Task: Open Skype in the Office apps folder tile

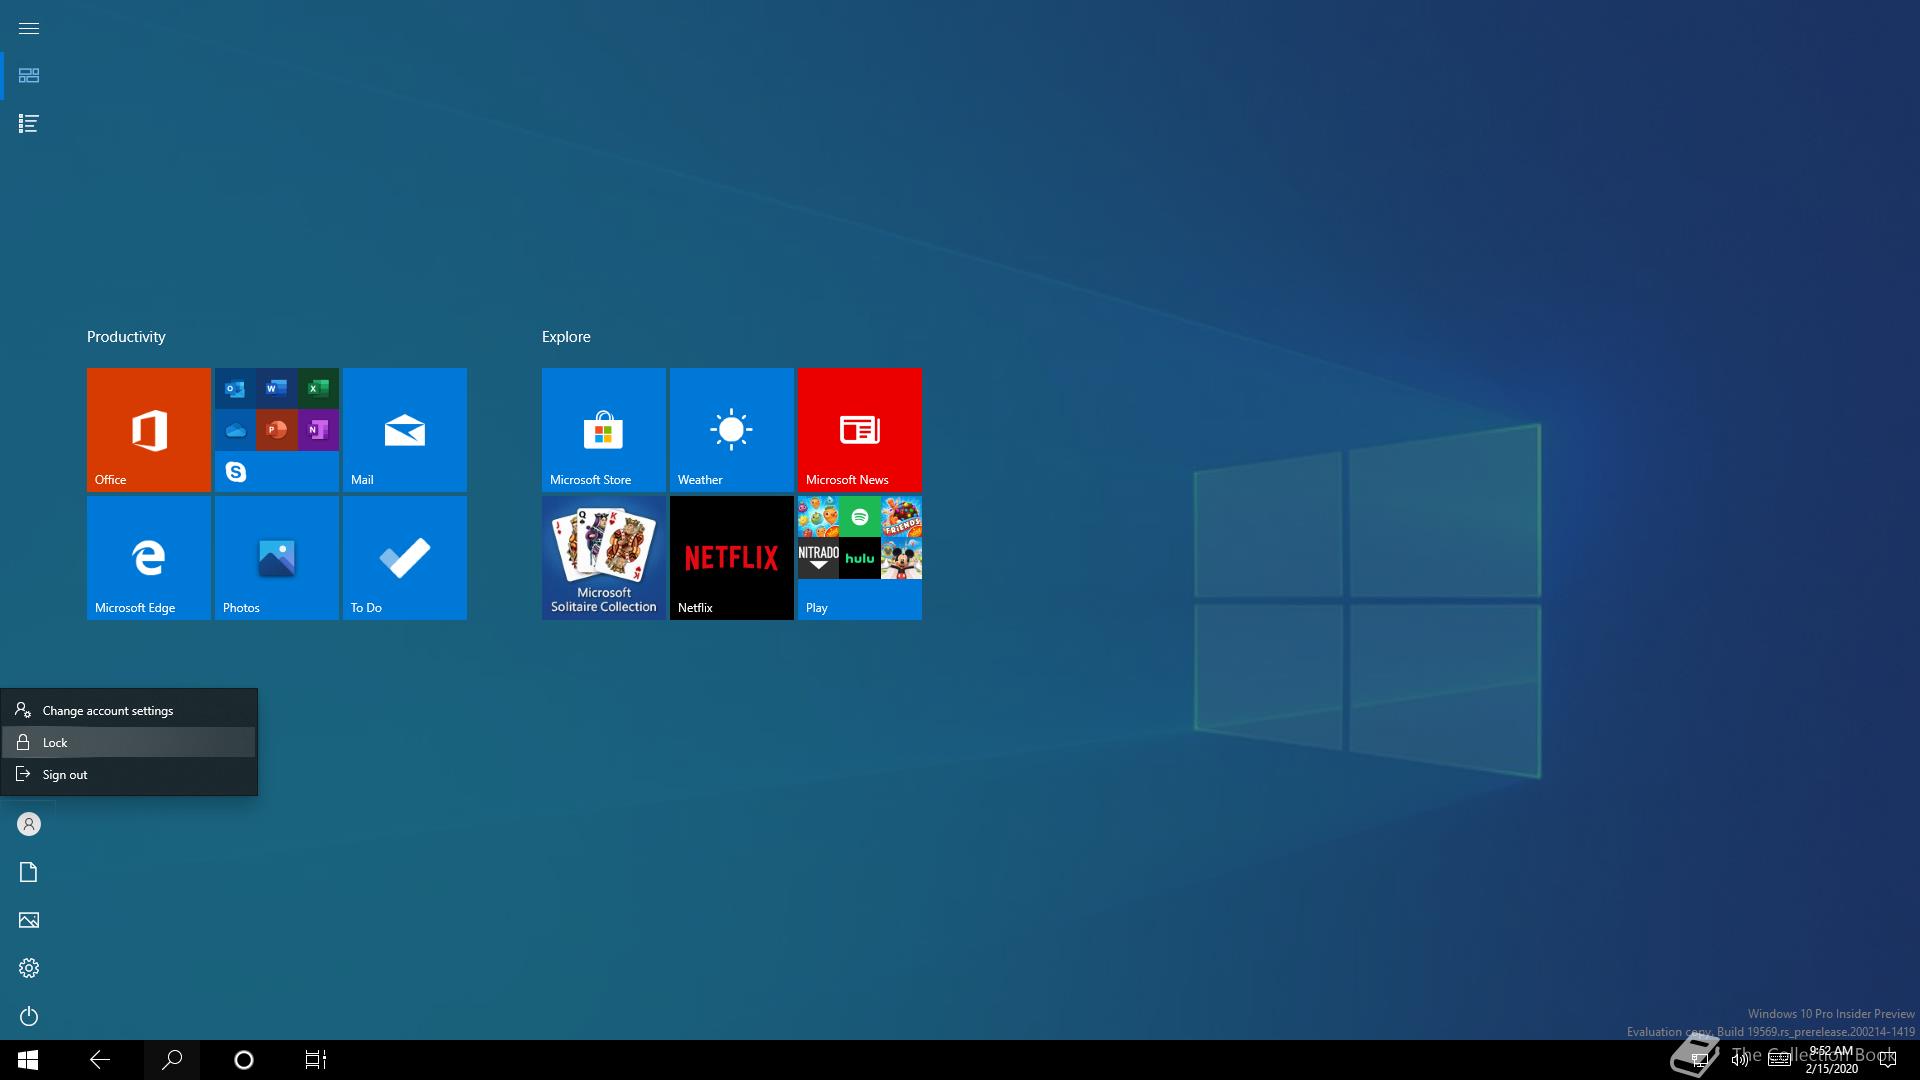Action: (235, 471)
